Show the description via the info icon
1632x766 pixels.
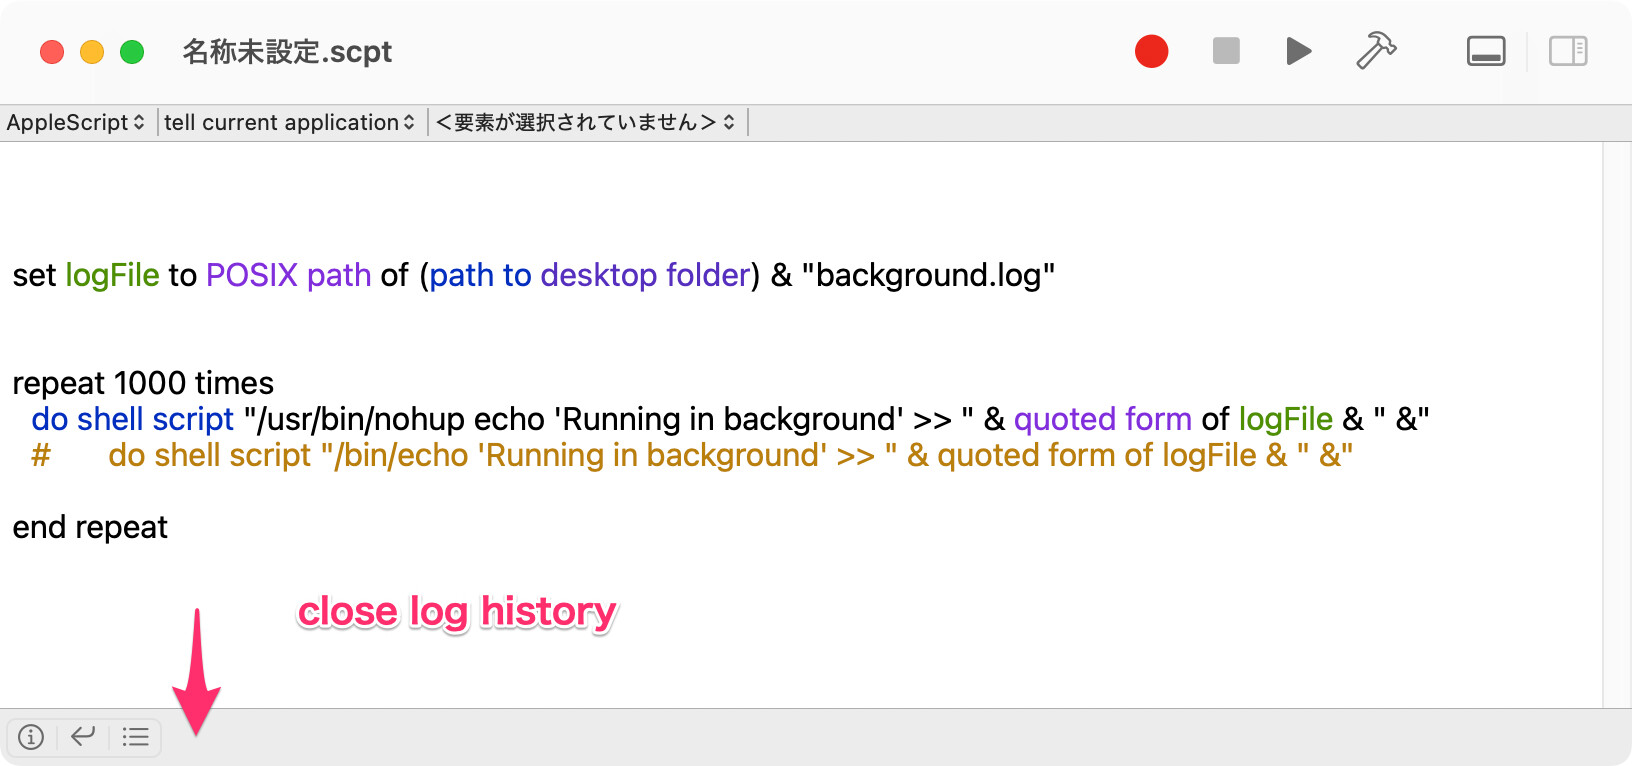click(x=31, y=737)
